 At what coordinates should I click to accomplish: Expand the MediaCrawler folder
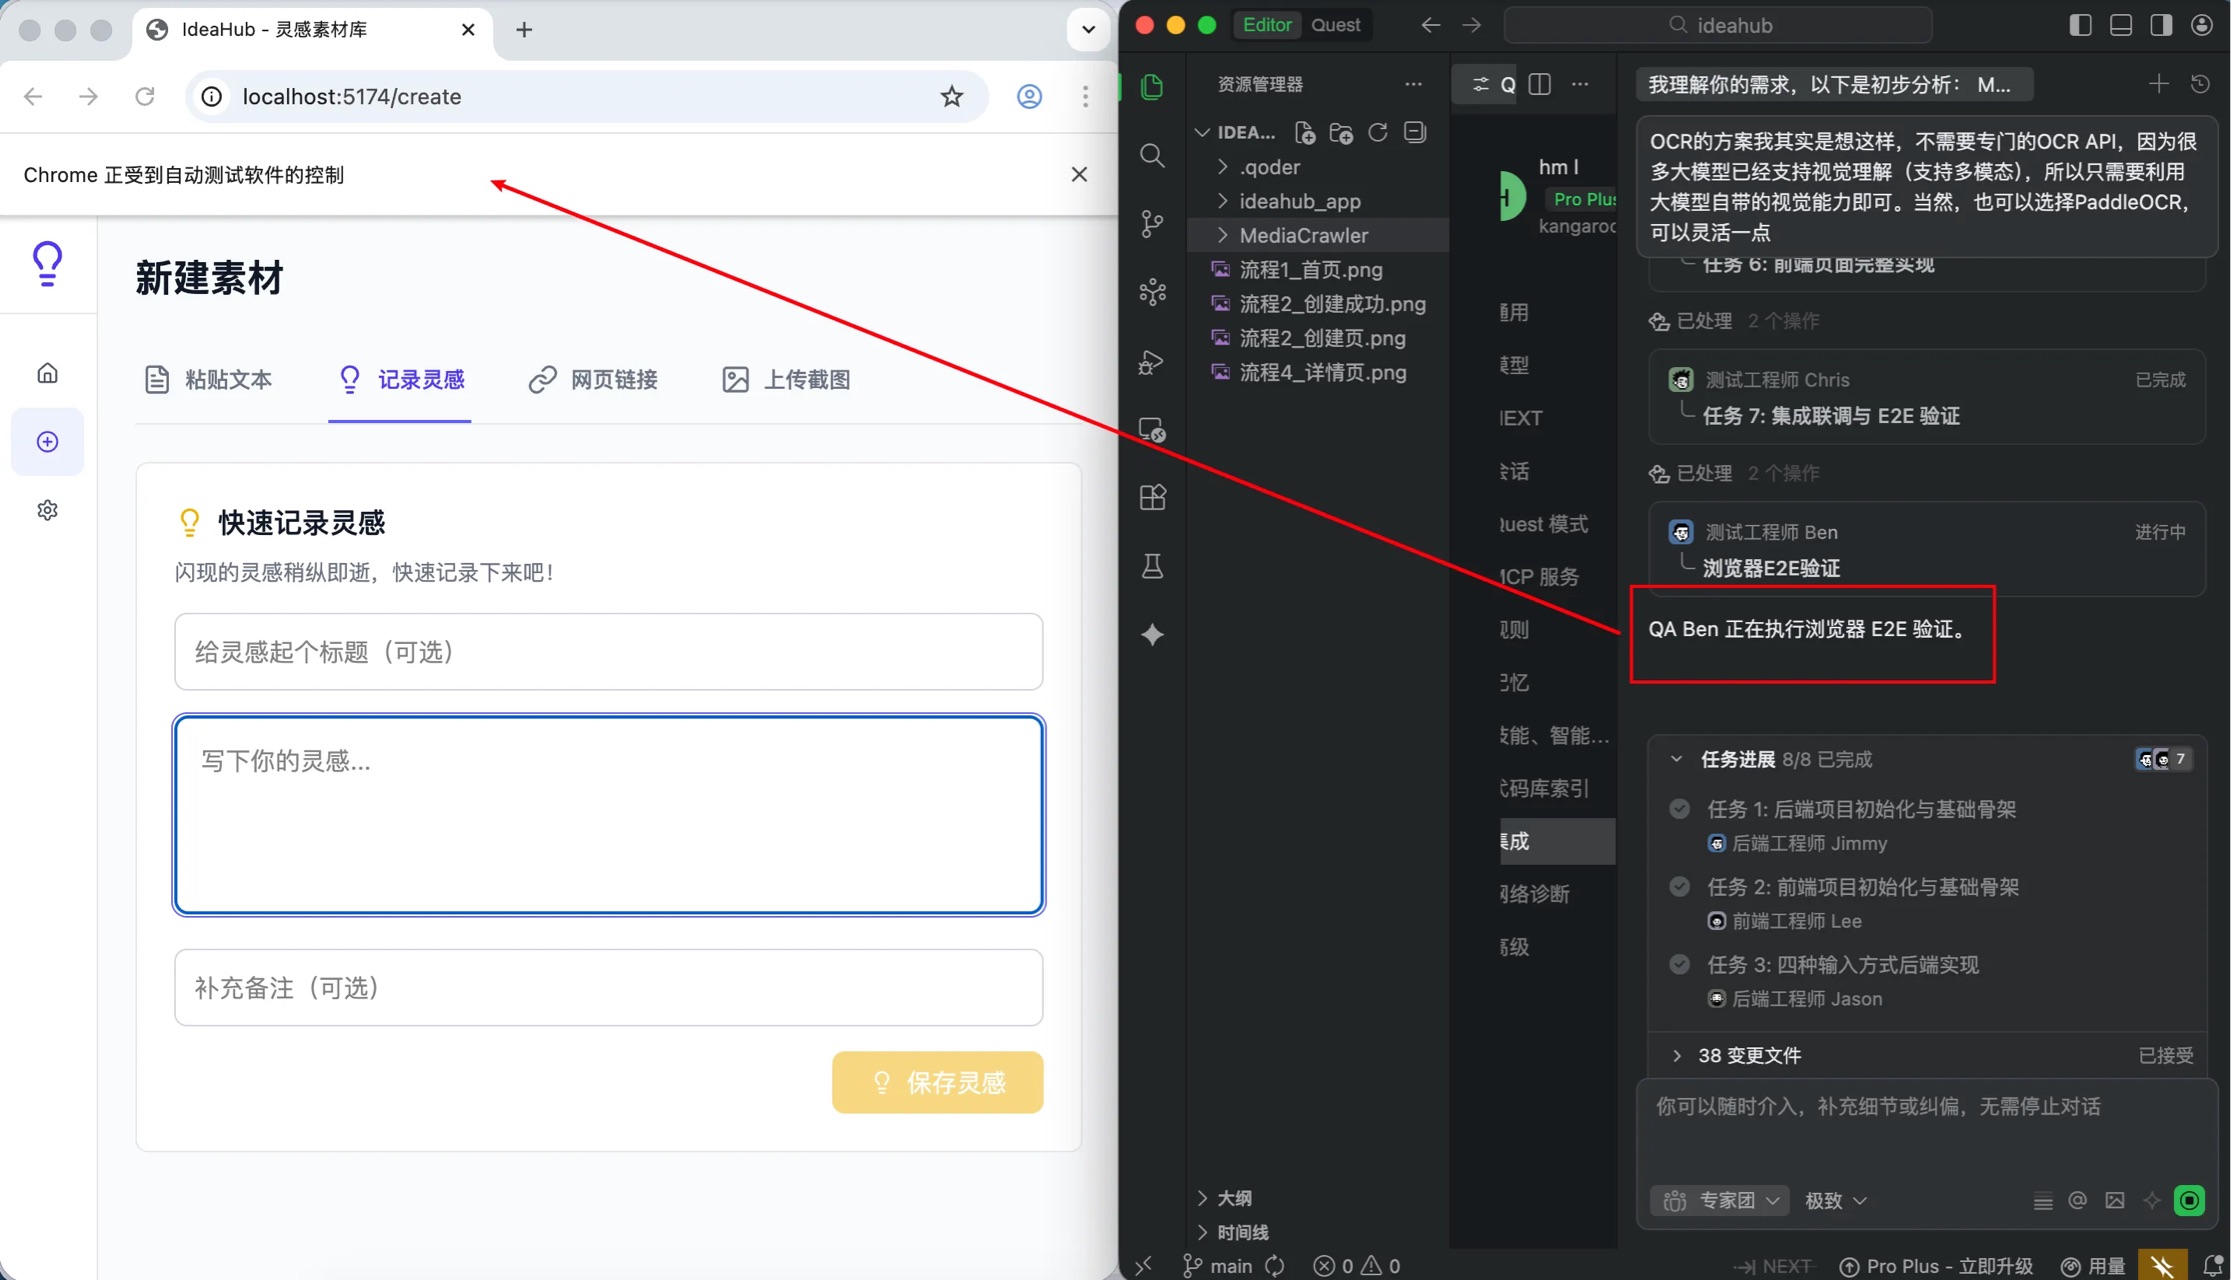point(1303,235)
